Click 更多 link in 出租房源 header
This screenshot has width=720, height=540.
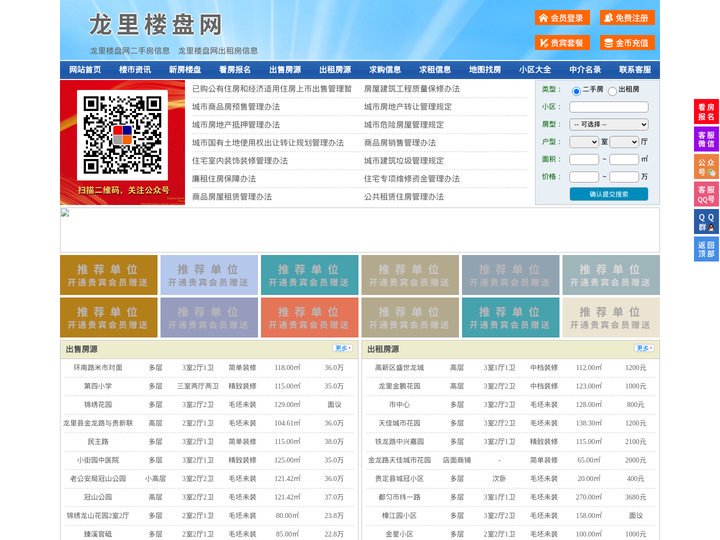click(644, 349)
